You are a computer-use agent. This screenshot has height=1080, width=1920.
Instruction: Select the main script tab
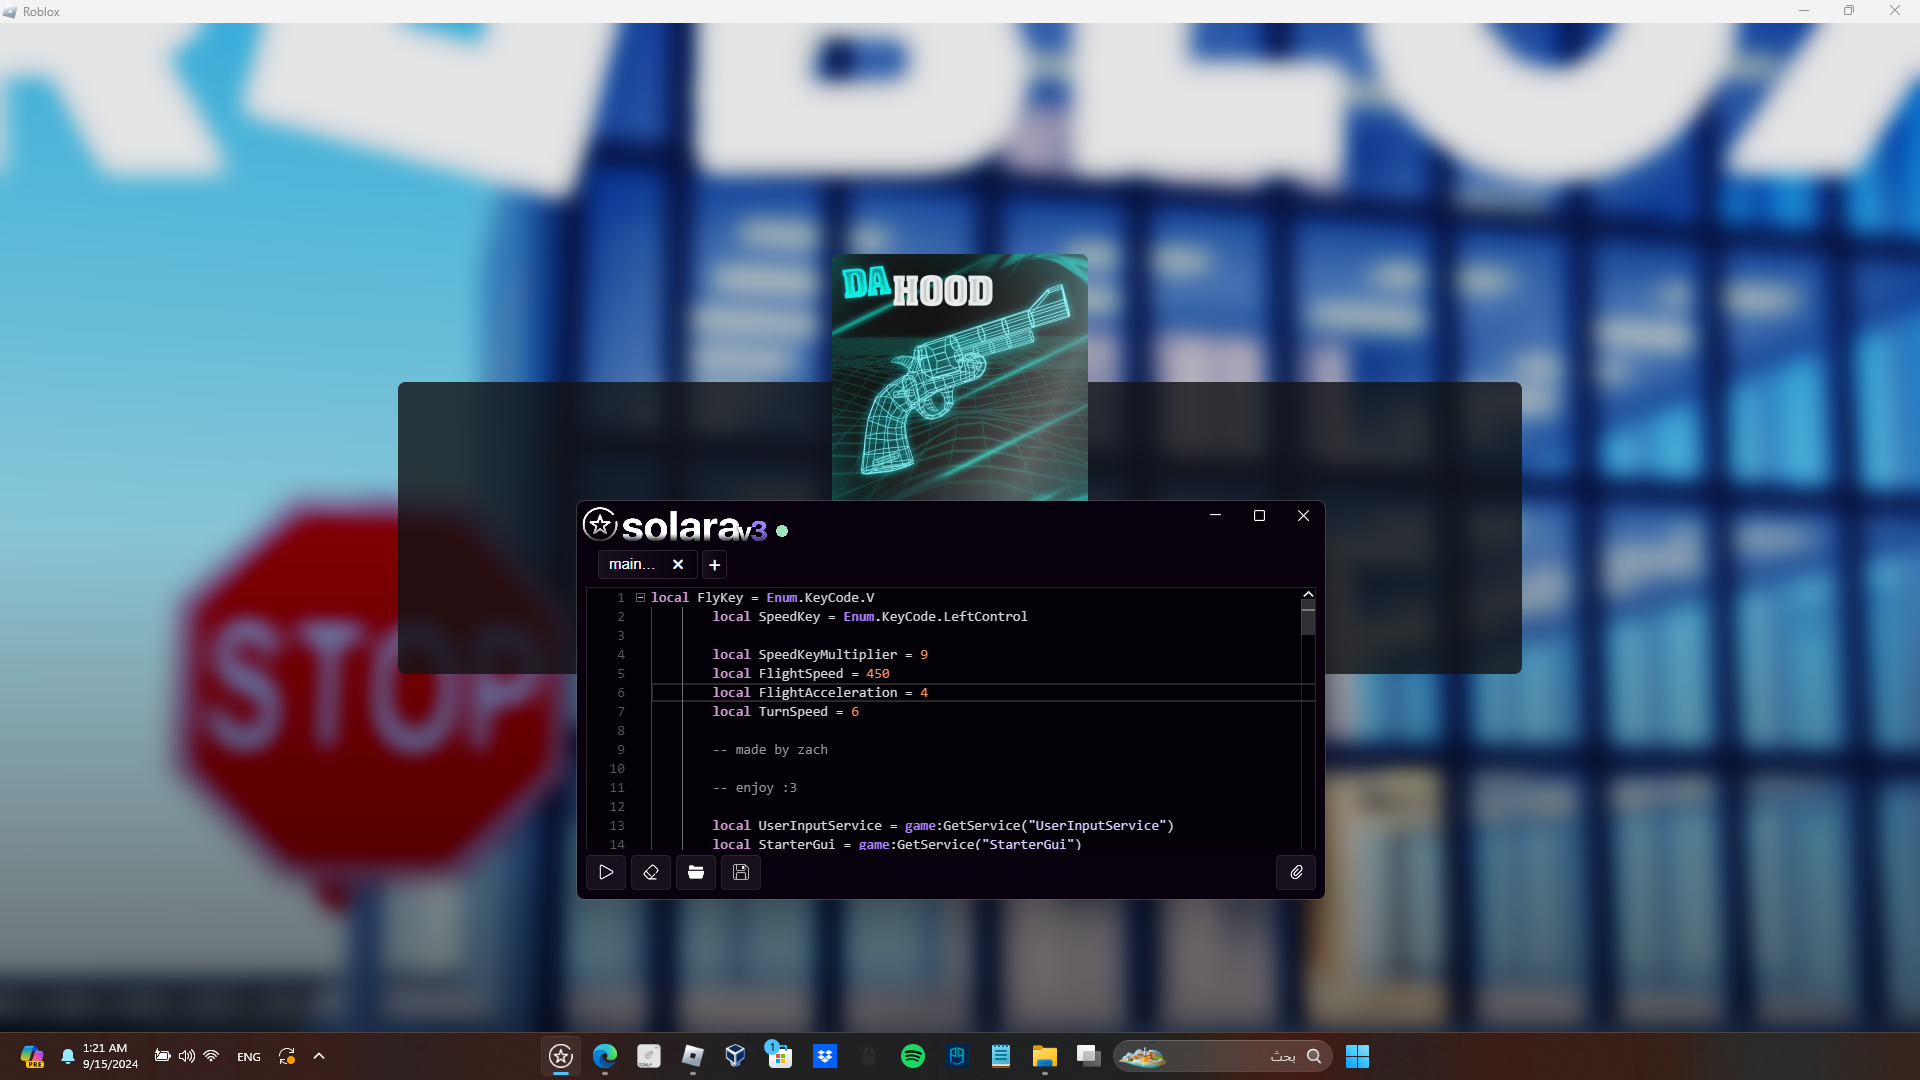(632, 564)
